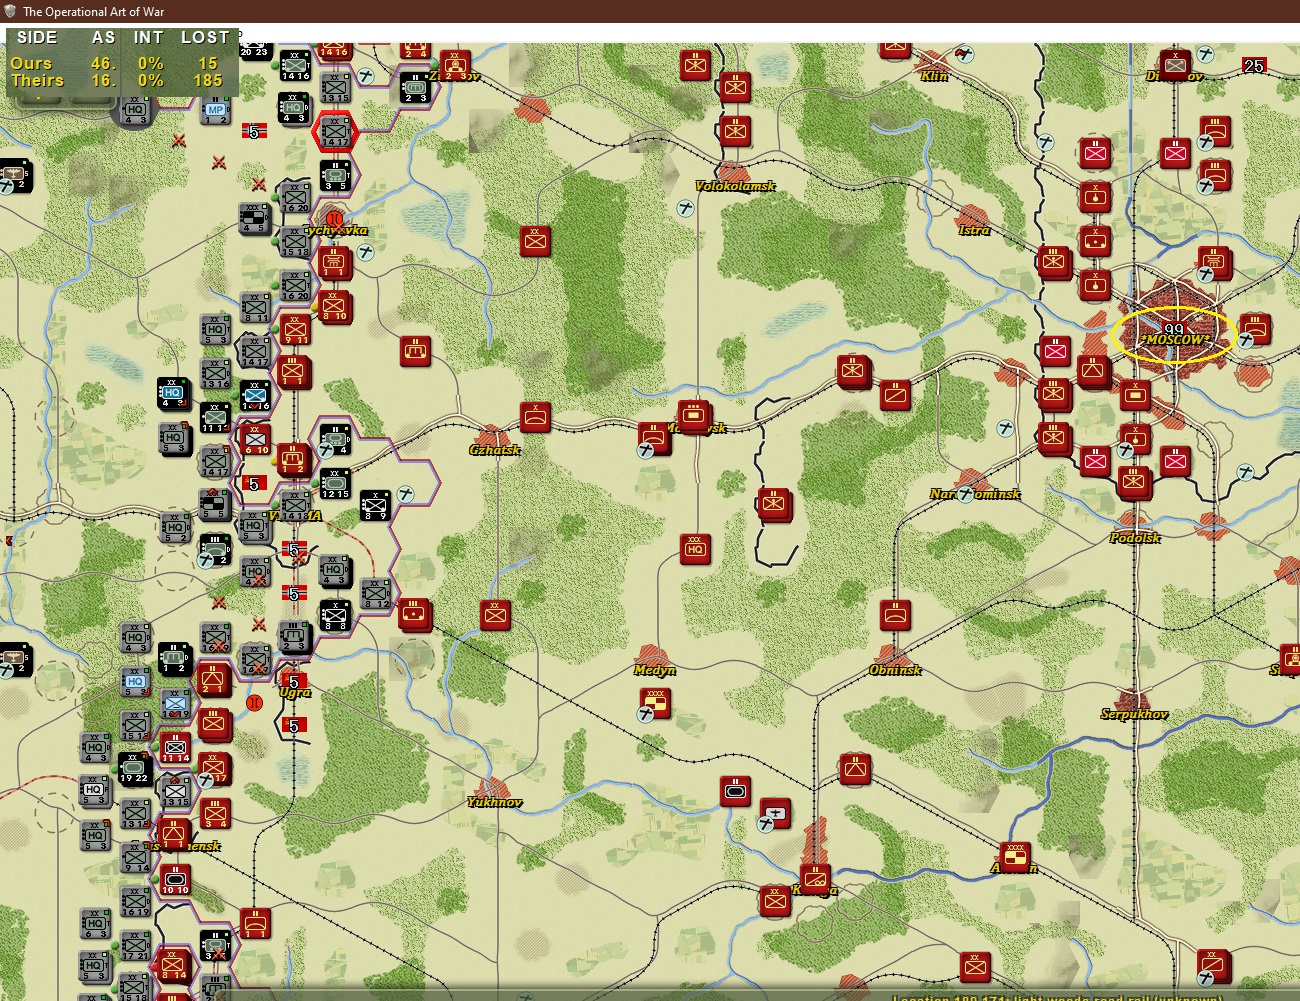Click the Klin town label
This screenshot has height=1001, width=1300.
click(x=934, y=76)
